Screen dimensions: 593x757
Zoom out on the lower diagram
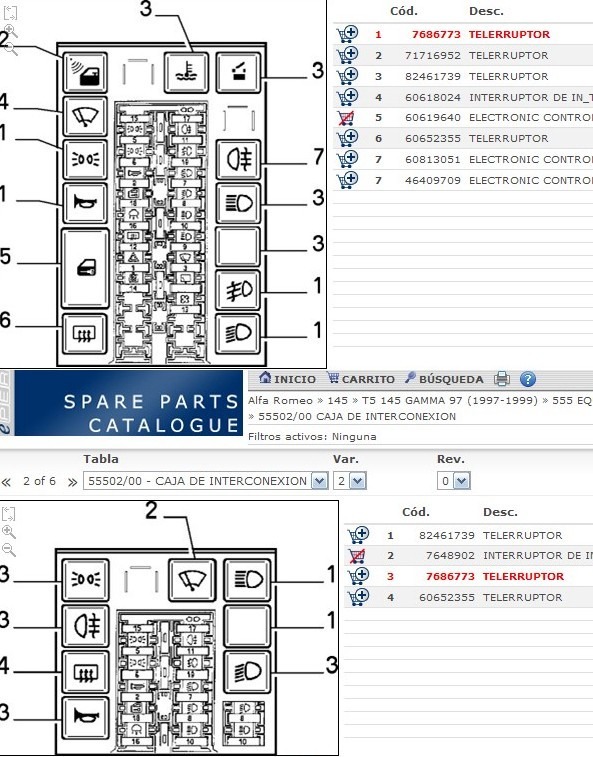point(9,549)
